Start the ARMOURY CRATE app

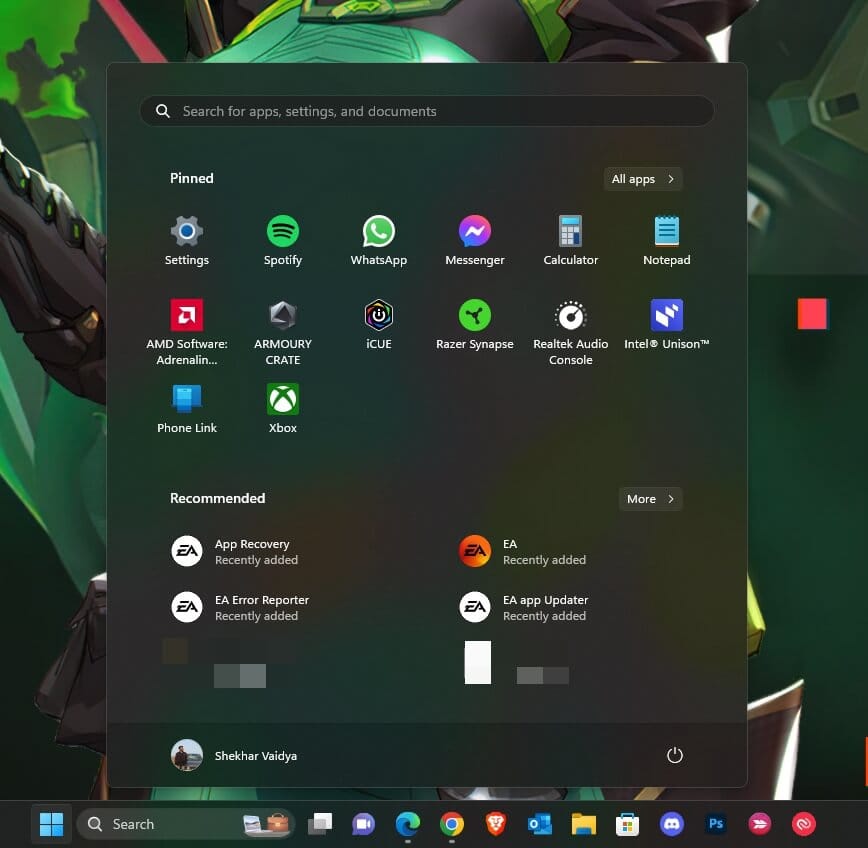pyautogui.click(x=282, y=313)
